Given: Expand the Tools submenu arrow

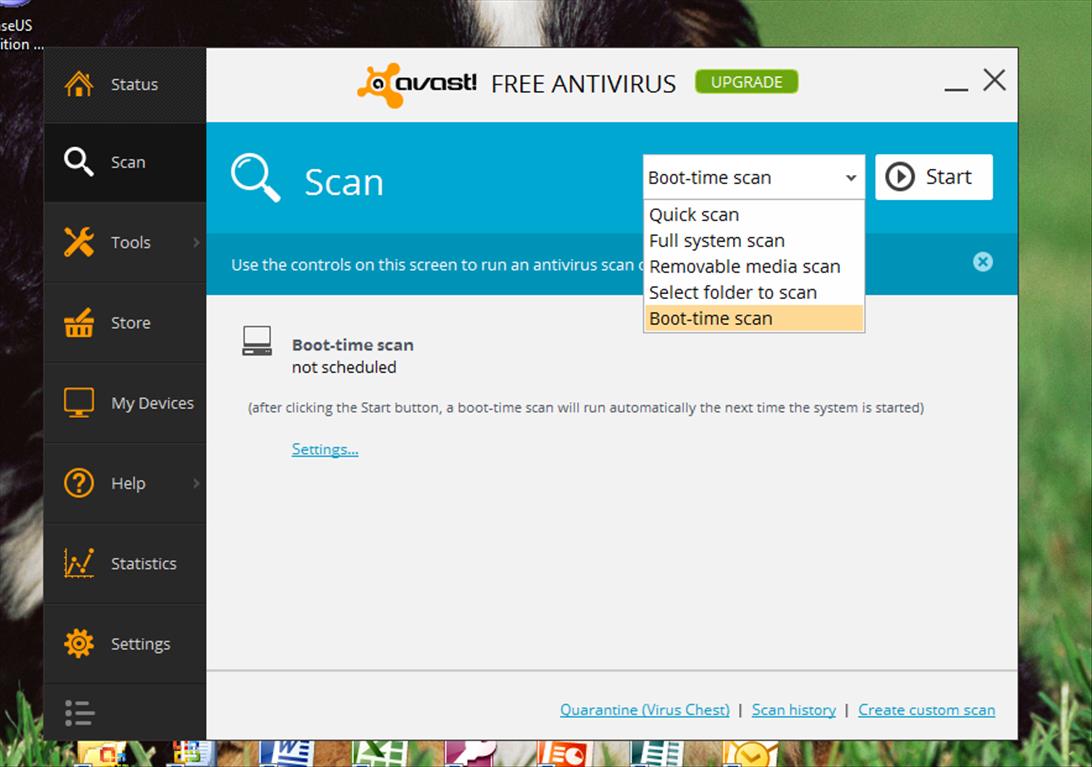Looking at the screenshot, I should 196,242.
